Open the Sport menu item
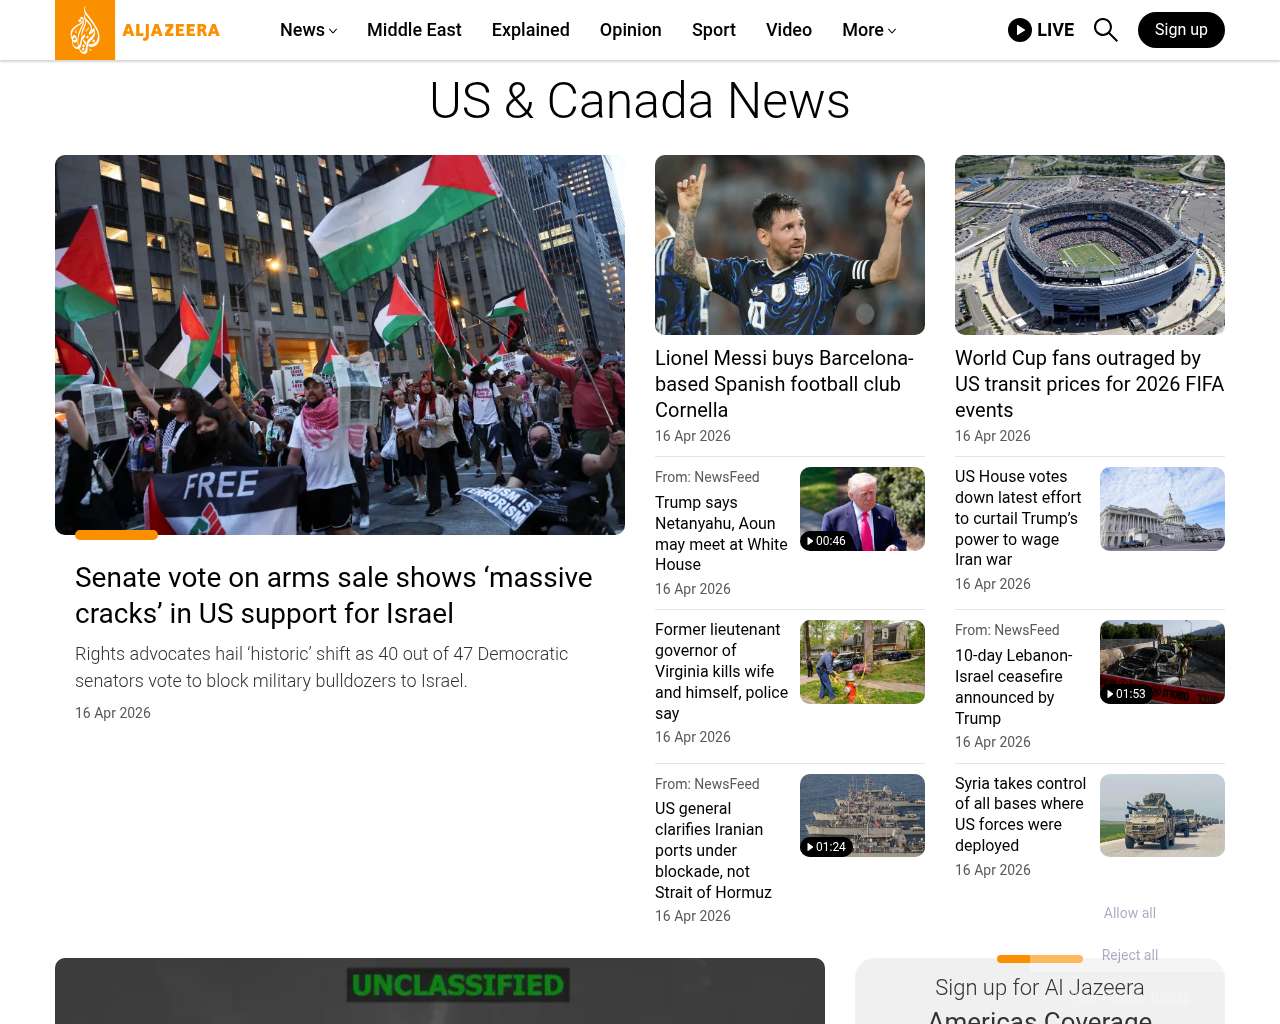Image resolution: width=1280 pixels, height=1024 pixels. tap(713, 30)
